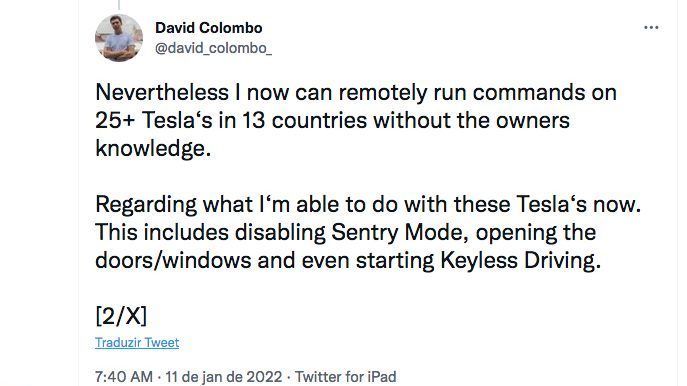Click 'Sentry Mode' in the tweet text
This screenshot has height=386, width=687.
[397, 233]
